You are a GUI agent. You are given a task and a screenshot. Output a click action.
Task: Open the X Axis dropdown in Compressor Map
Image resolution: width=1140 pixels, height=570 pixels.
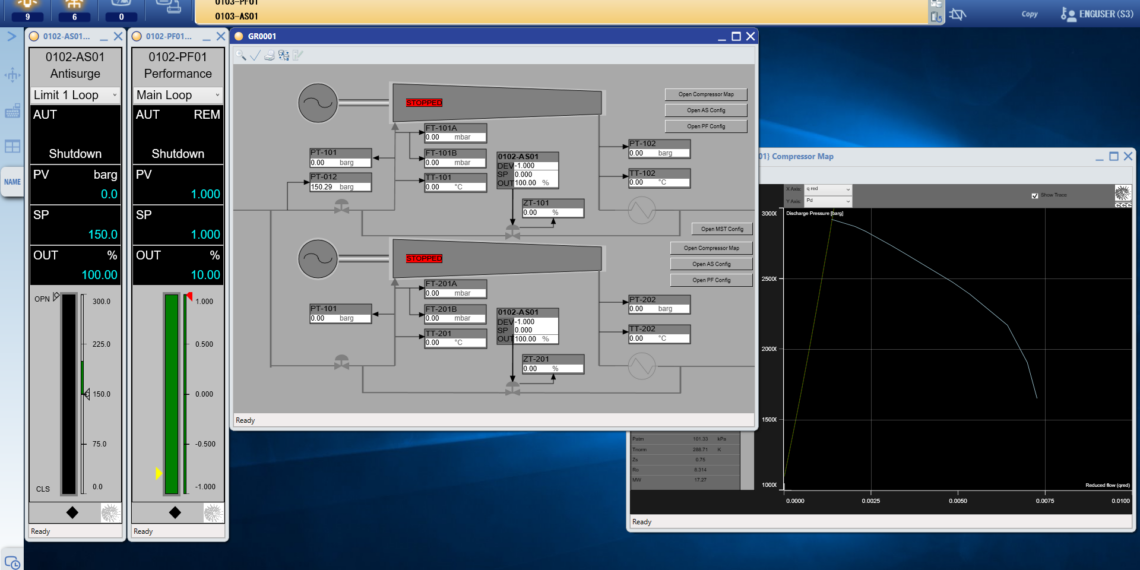point(827,188)
